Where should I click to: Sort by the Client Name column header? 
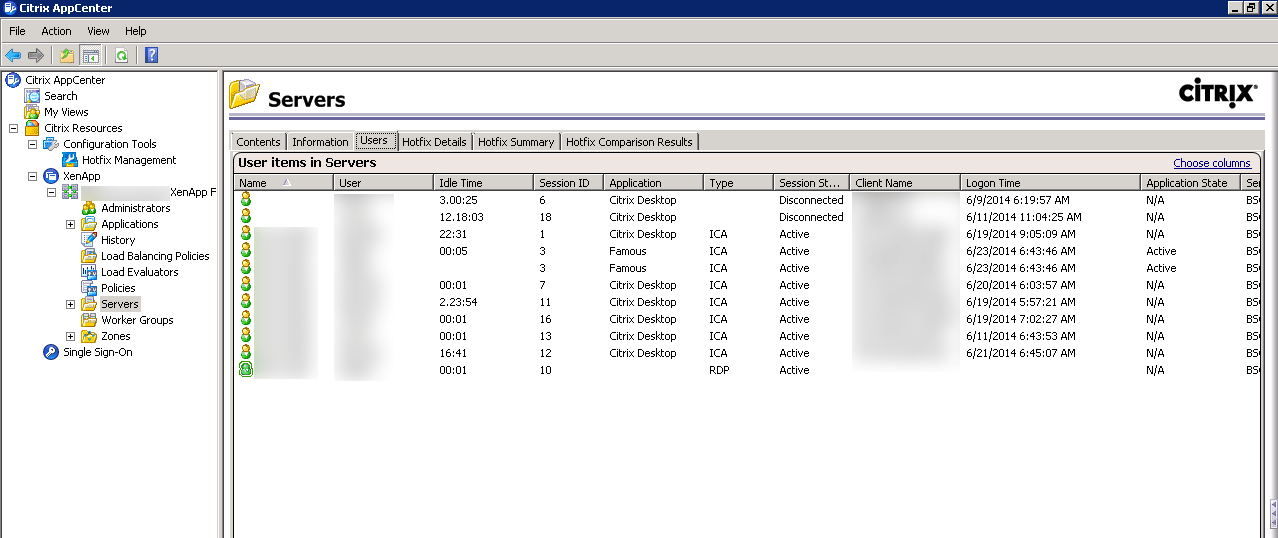(x=904, y=183)
